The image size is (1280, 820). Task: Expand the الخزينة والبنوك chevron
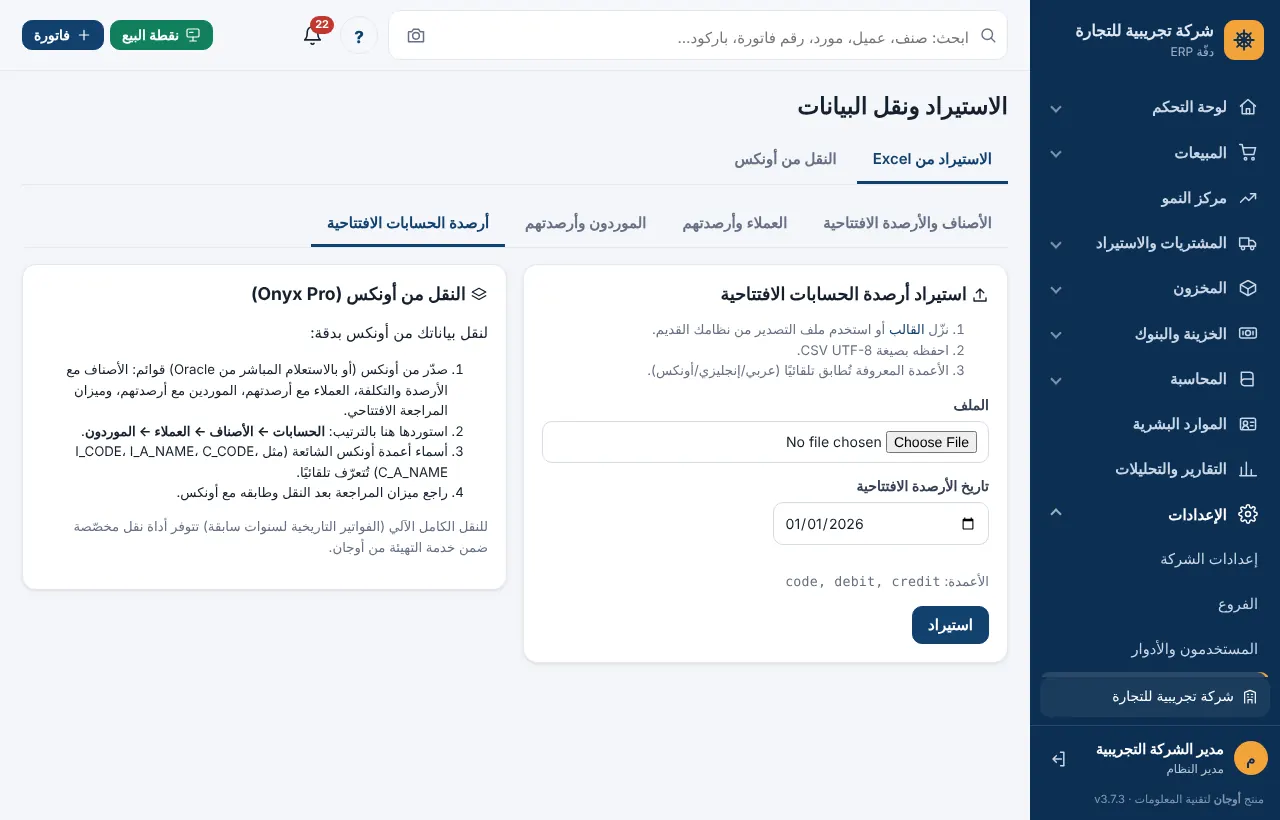tap(1056, 334)
